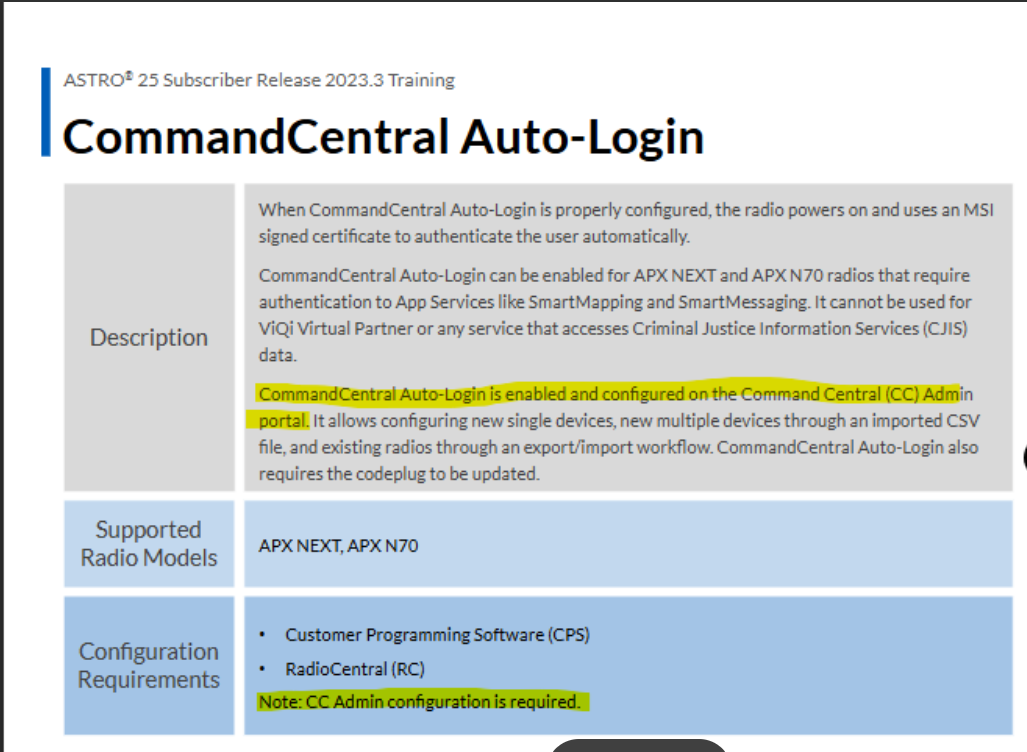Image resolution: width=1027 pixels, height=752 pixels.
Task: Click the "Customer Programming Software (CPS)" bullet
Action: pyautogui.click(x=437, y=635)
